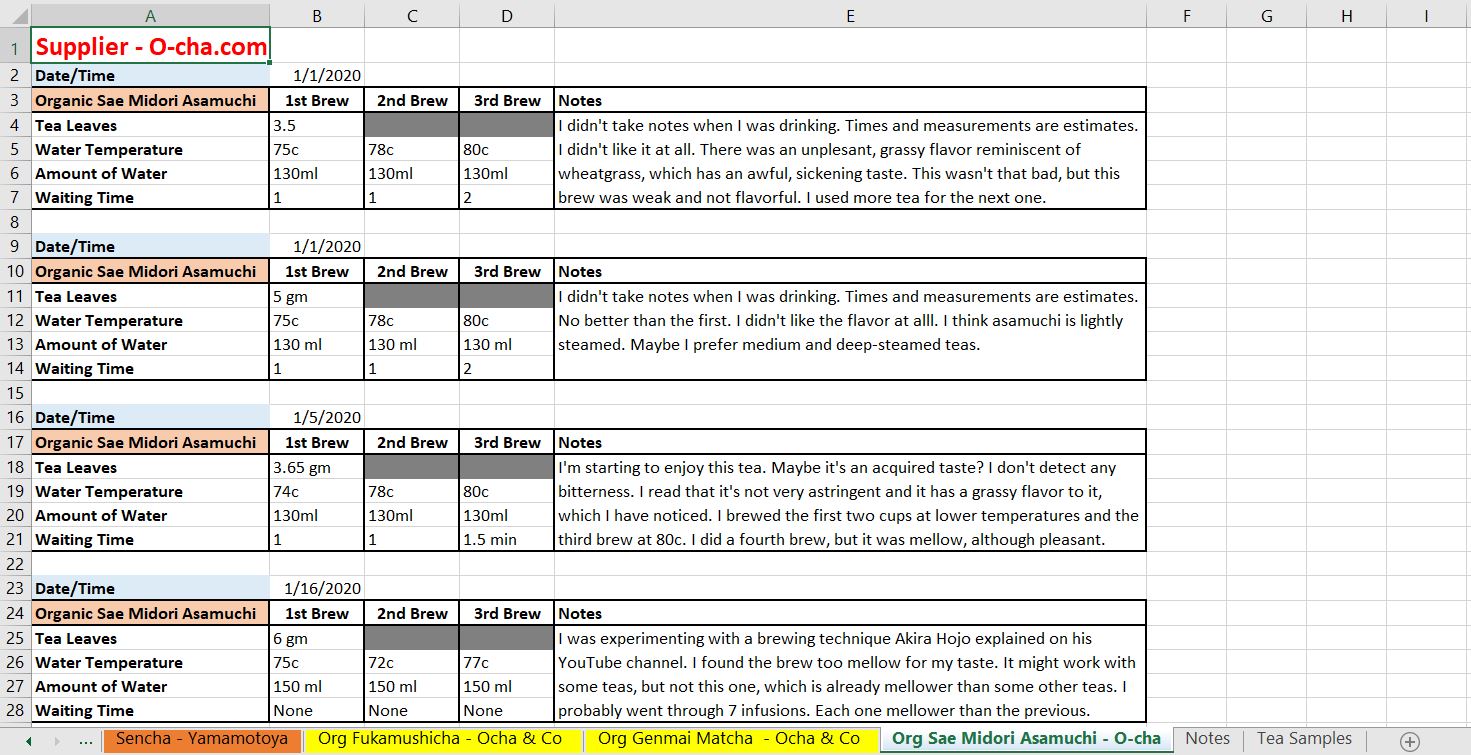Select row 8 header
The width and height of the screenshot is (1471, 755).
(15, 222)
